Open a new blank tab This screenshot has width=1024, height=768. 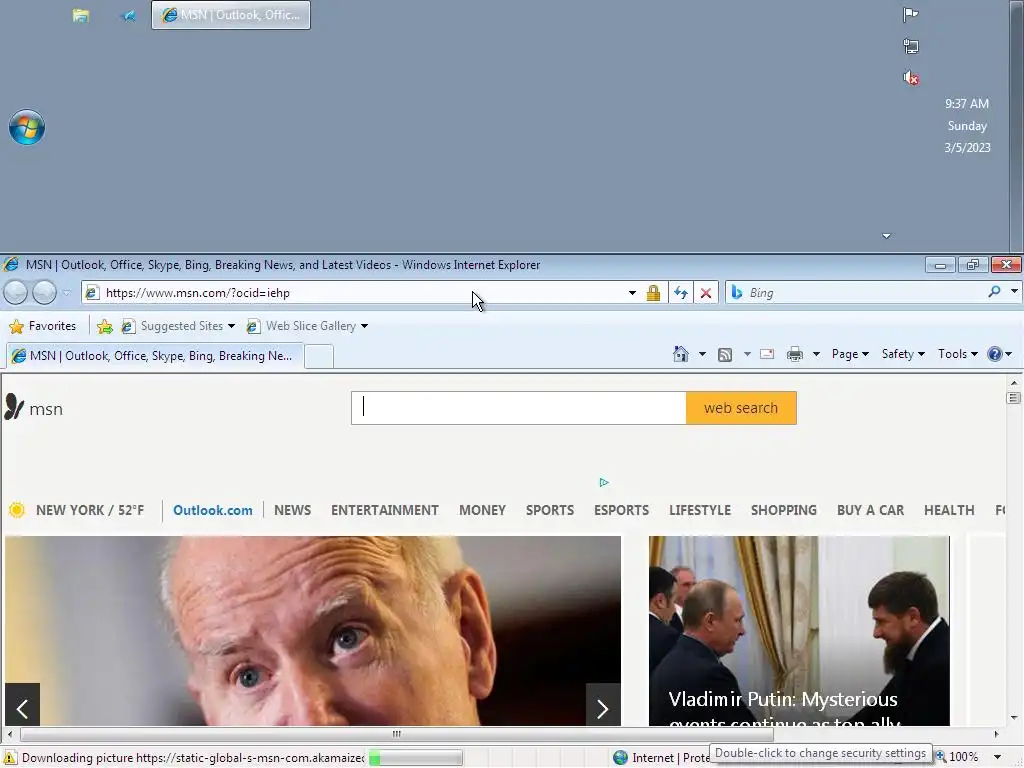319,357
